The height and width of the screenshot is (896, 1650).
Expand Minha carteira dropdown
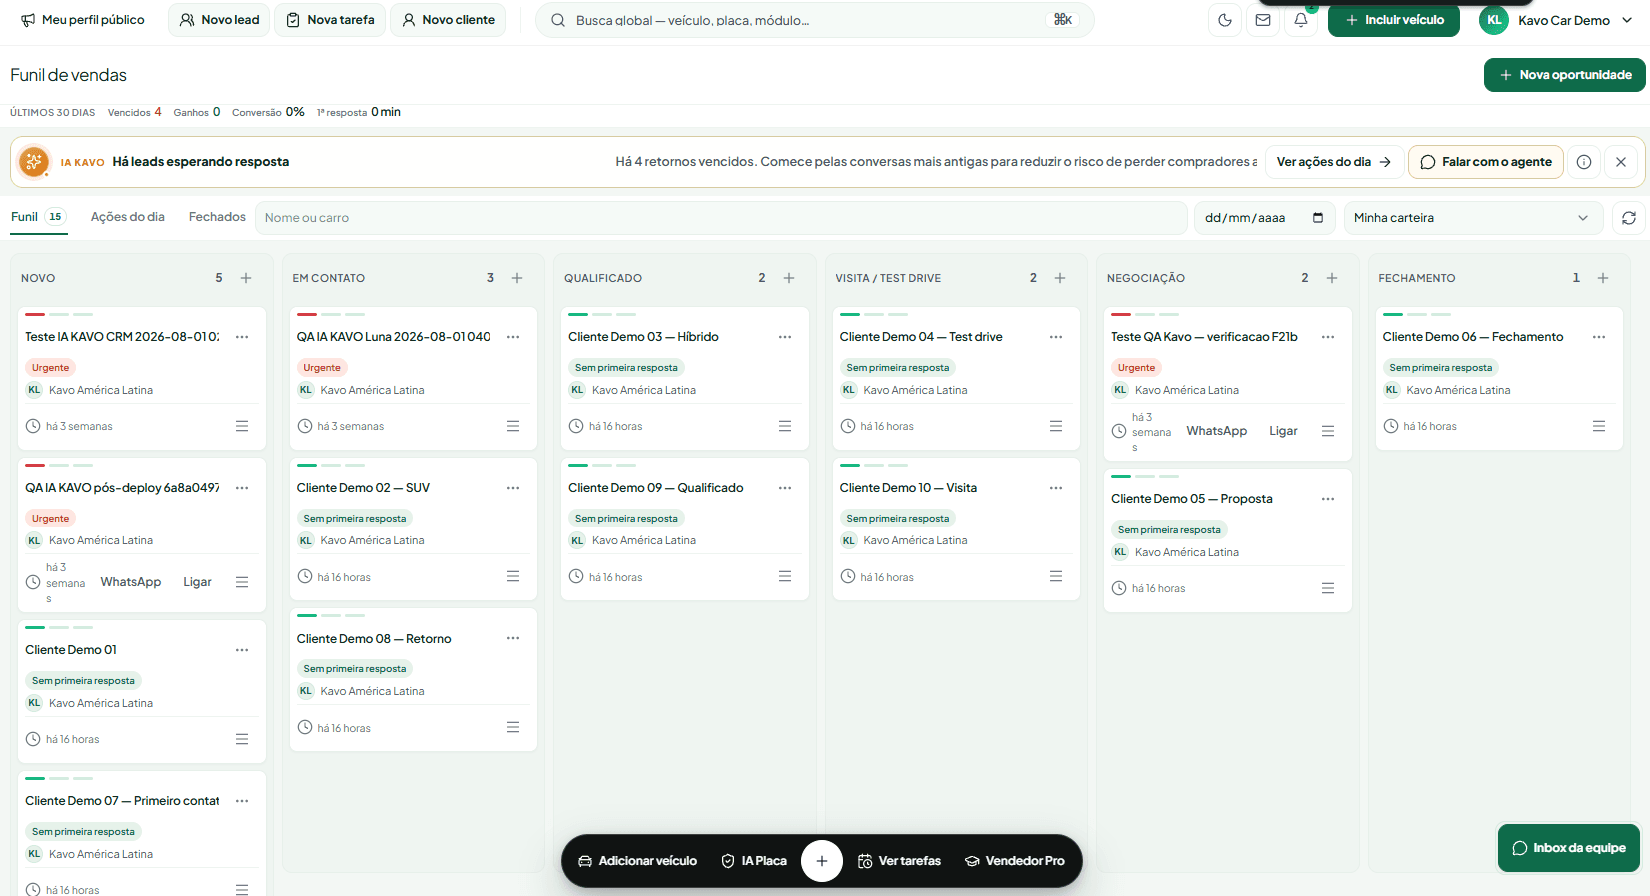1473,218
